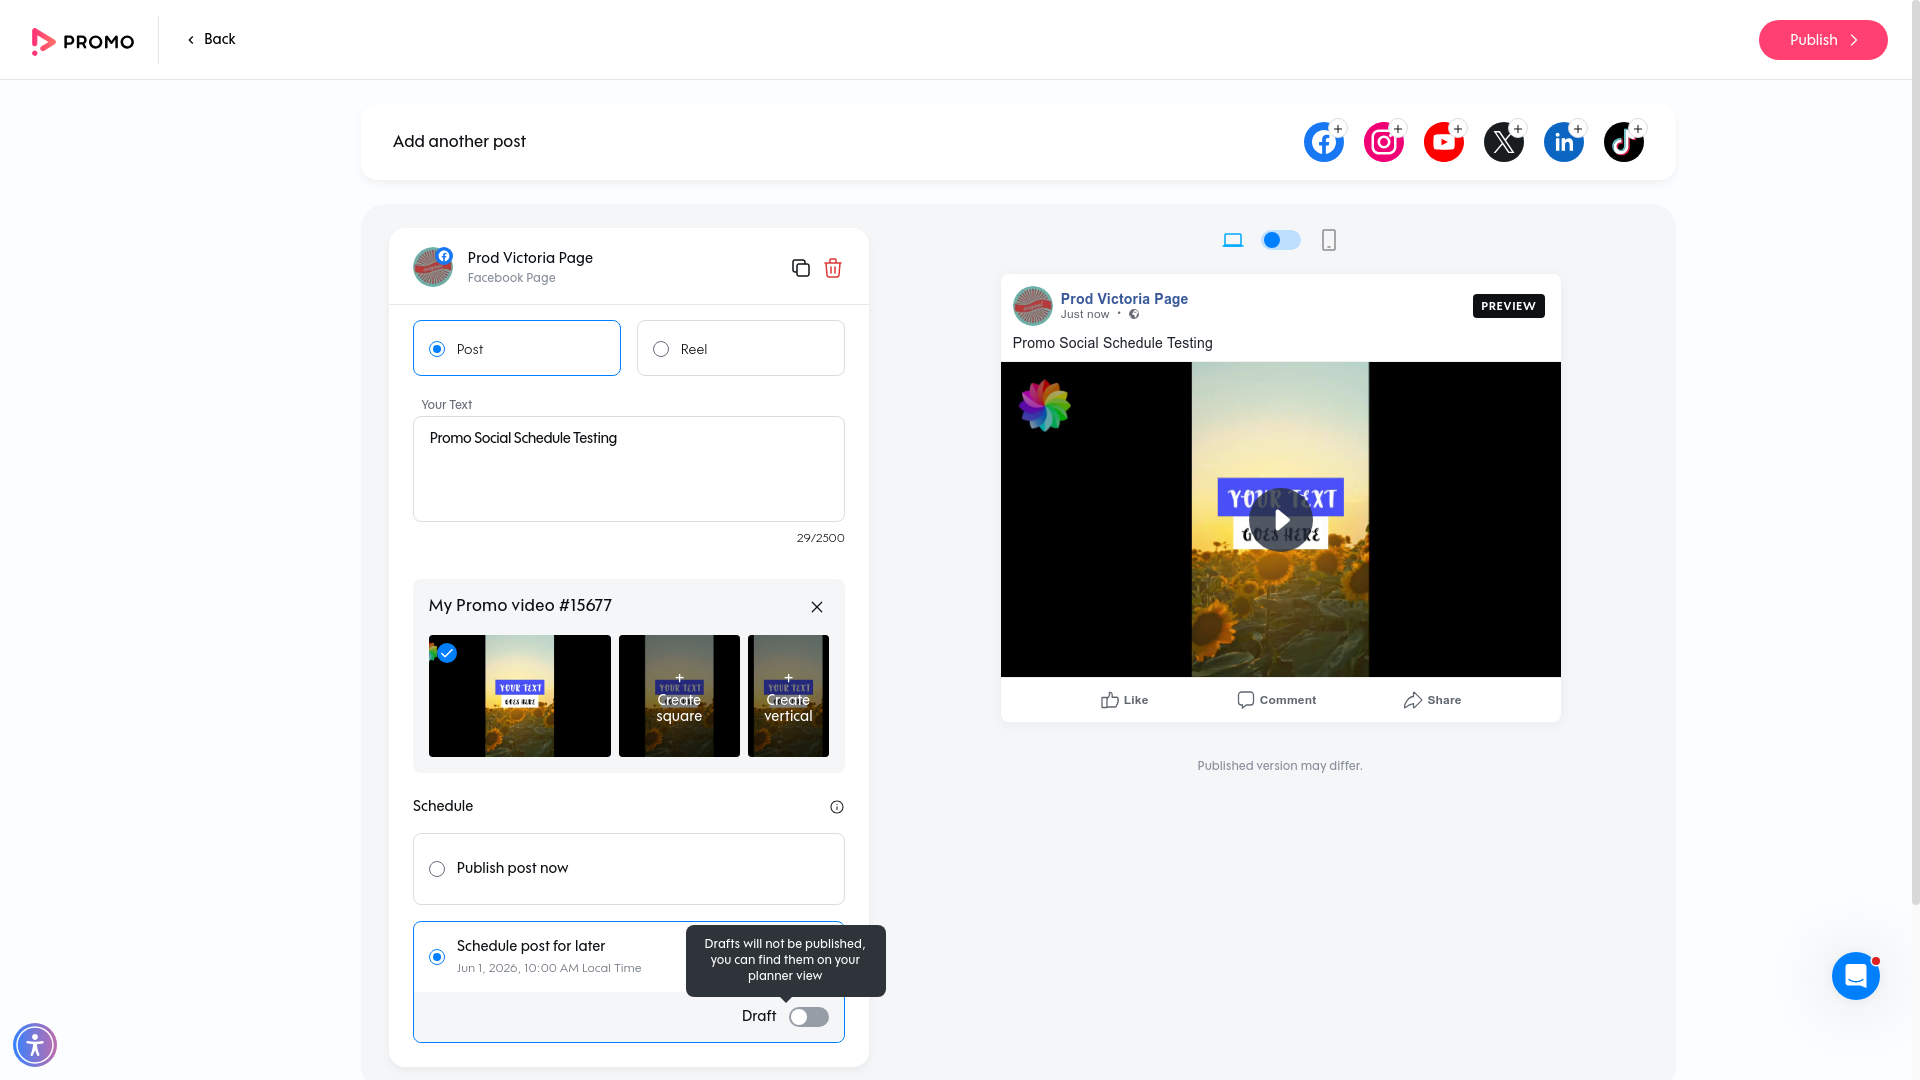This screenshot has height=1080, width=1920.
Task: Add an X (Twitter) post
Action: tap(1503, 141)
